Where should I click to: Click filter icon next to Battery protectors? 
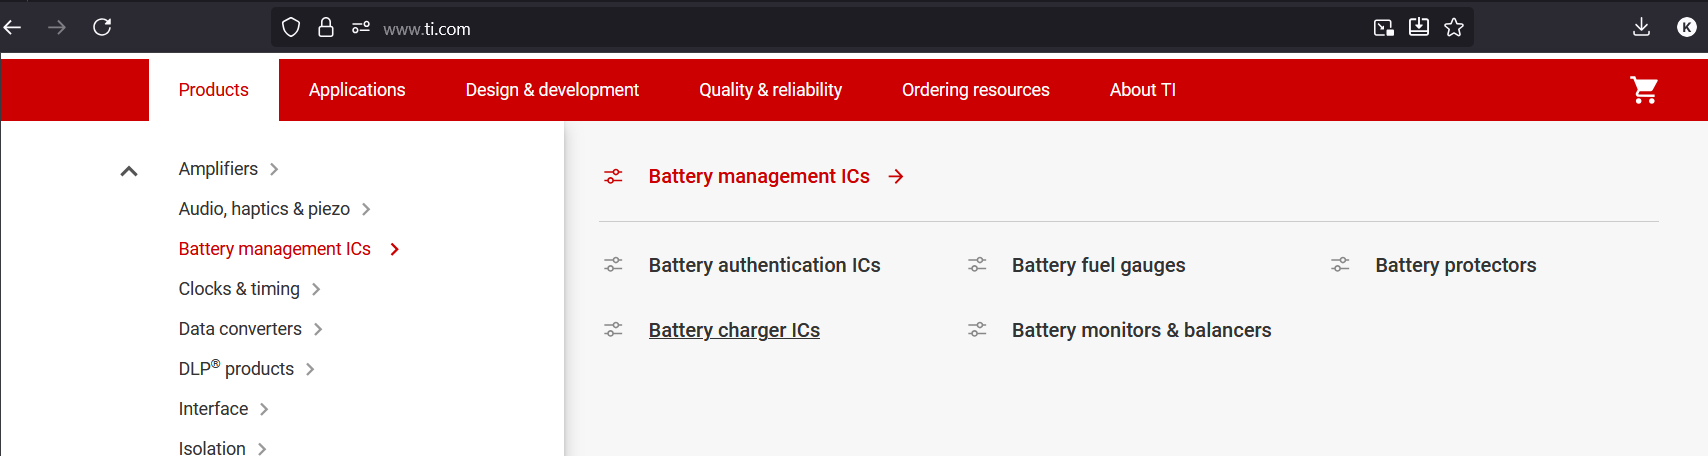(x=1340, y=265)
